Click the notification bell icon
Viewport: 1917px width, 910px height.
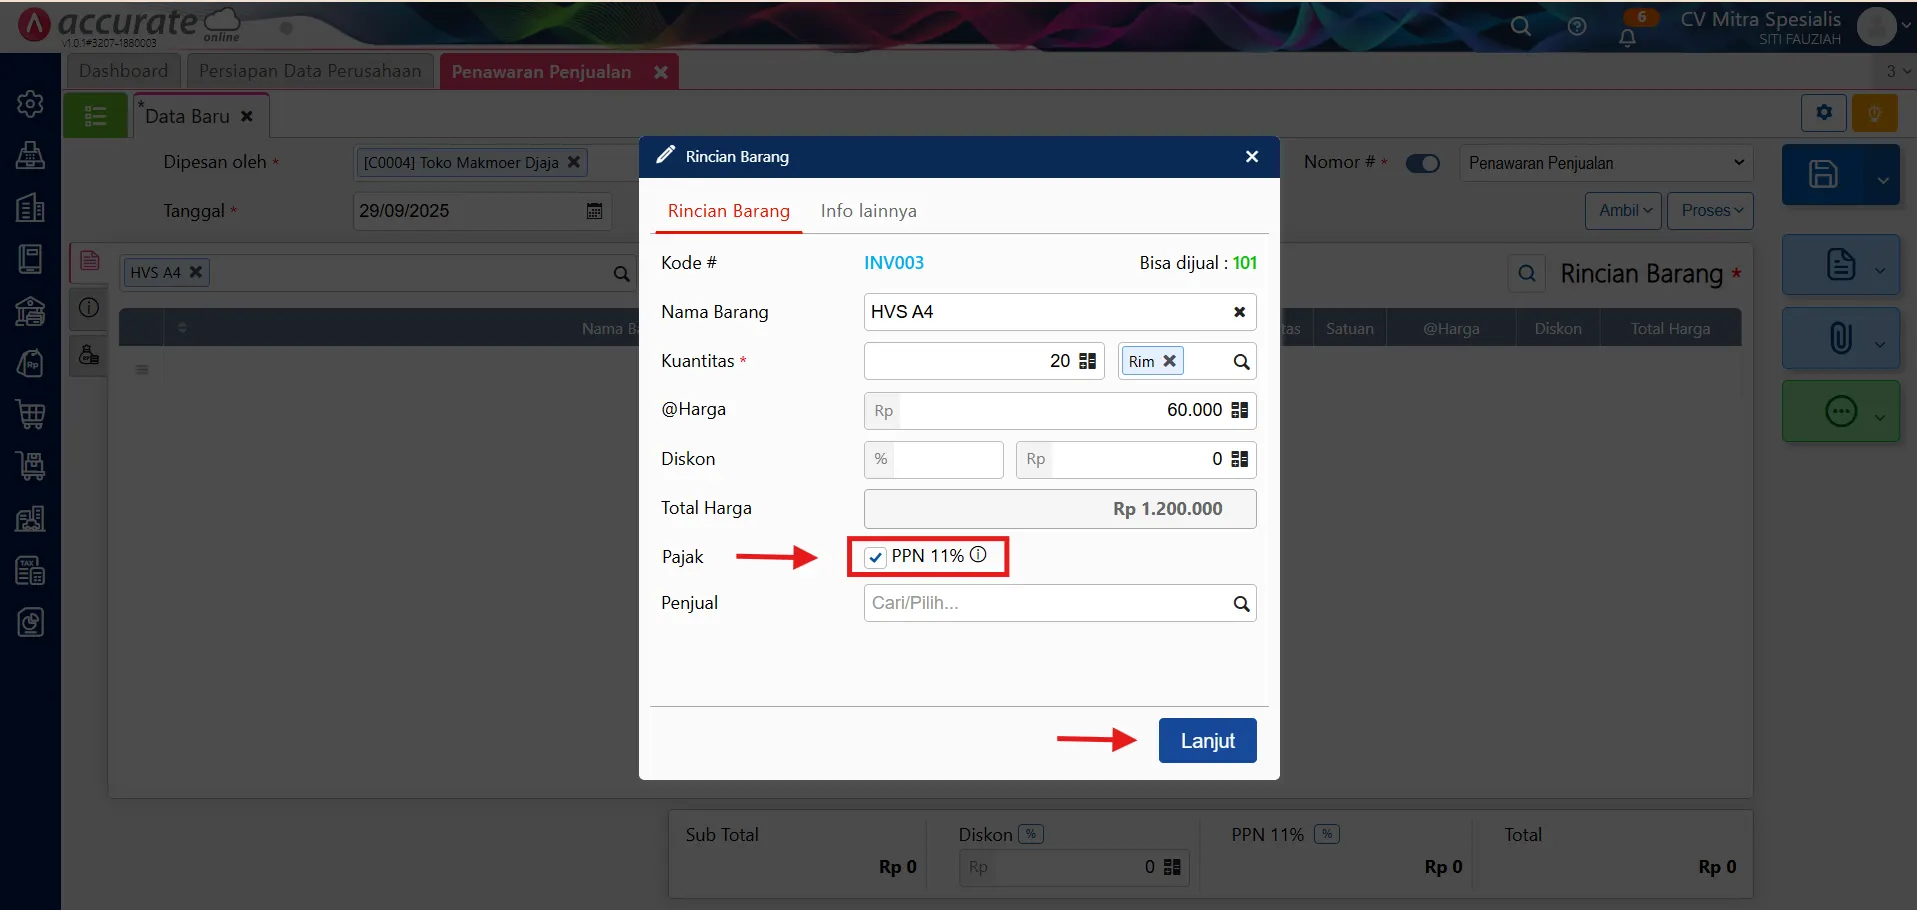pyautogui.click(x=1627, y=38)
